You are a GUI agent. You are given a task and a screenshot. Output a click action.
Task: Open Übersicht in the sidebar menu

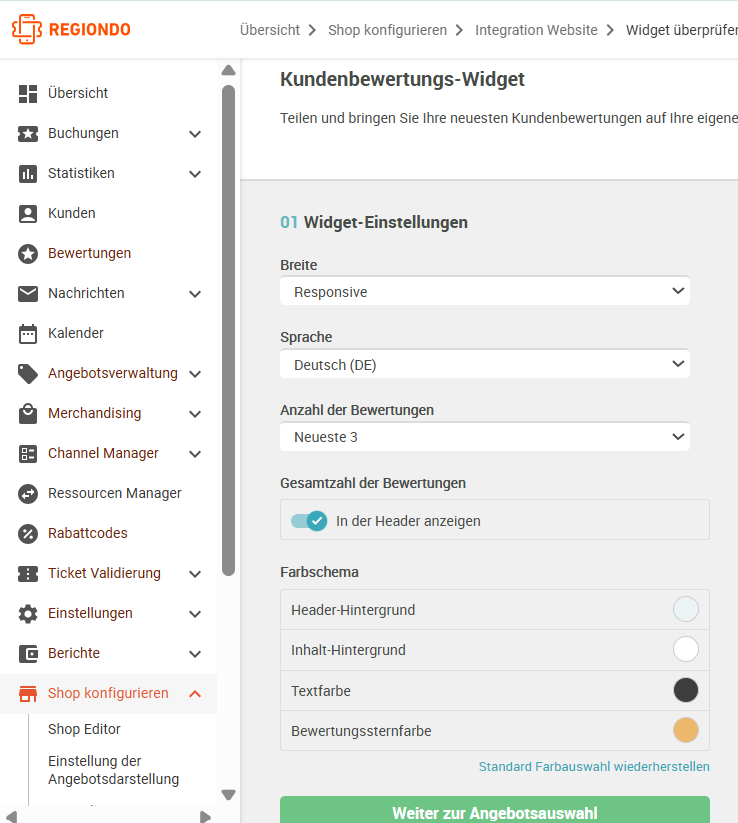[x=78, y=93]
